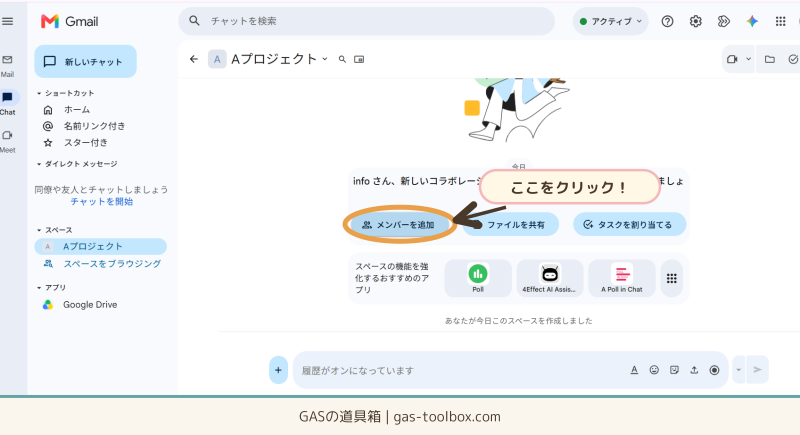The width and height of the screenshot is (800, 435).
Task: Open the main menu hamburger icon
Action: point(8,21)
